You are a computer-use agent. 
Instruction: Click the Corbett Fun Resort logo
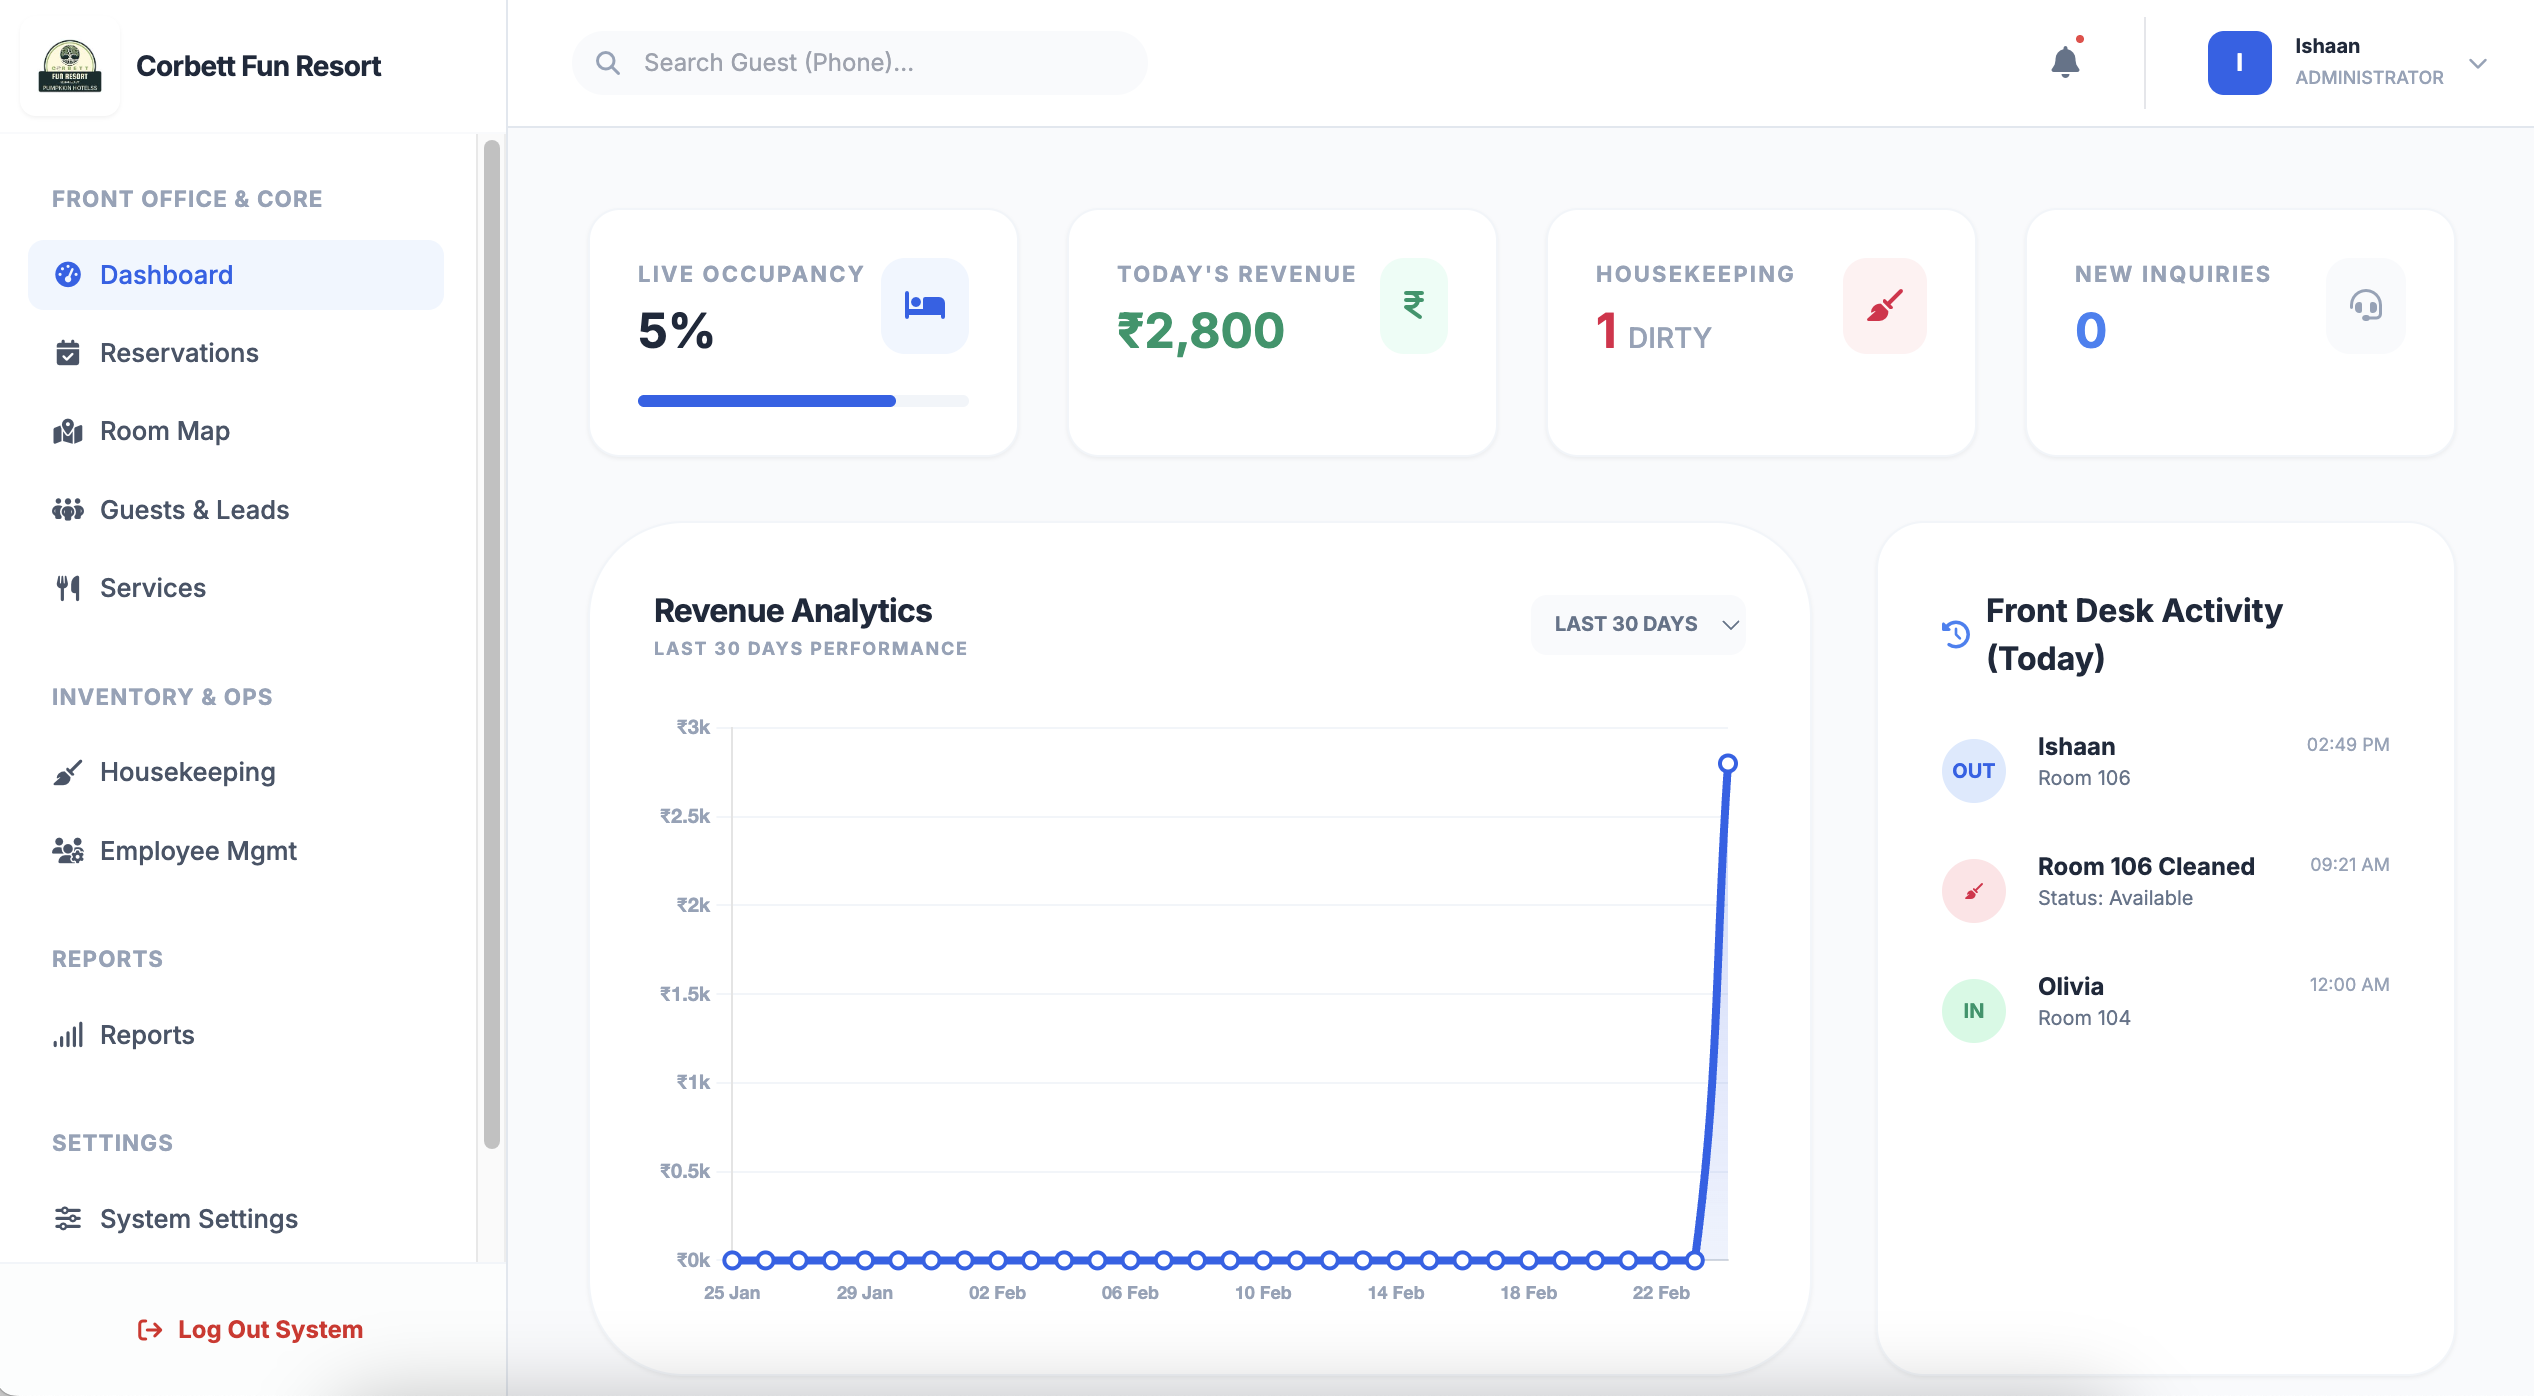[x=70, y=66]
